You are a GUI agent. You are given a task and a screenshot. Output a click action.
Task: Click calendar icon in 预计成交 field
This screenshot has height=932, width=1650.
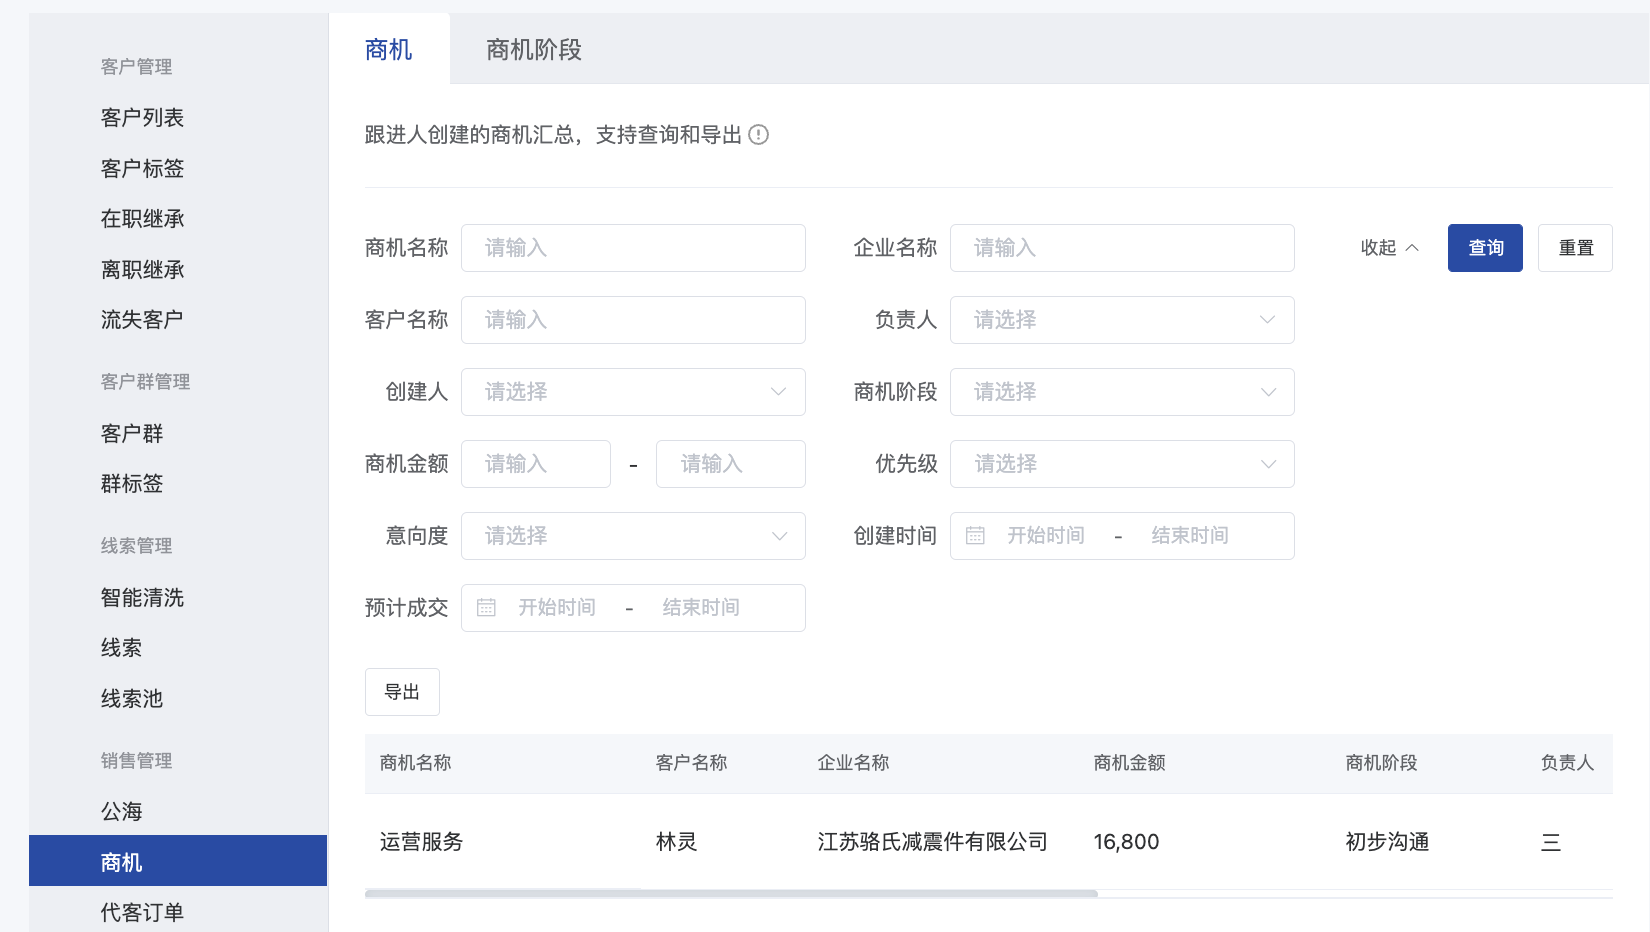(486, 608)
